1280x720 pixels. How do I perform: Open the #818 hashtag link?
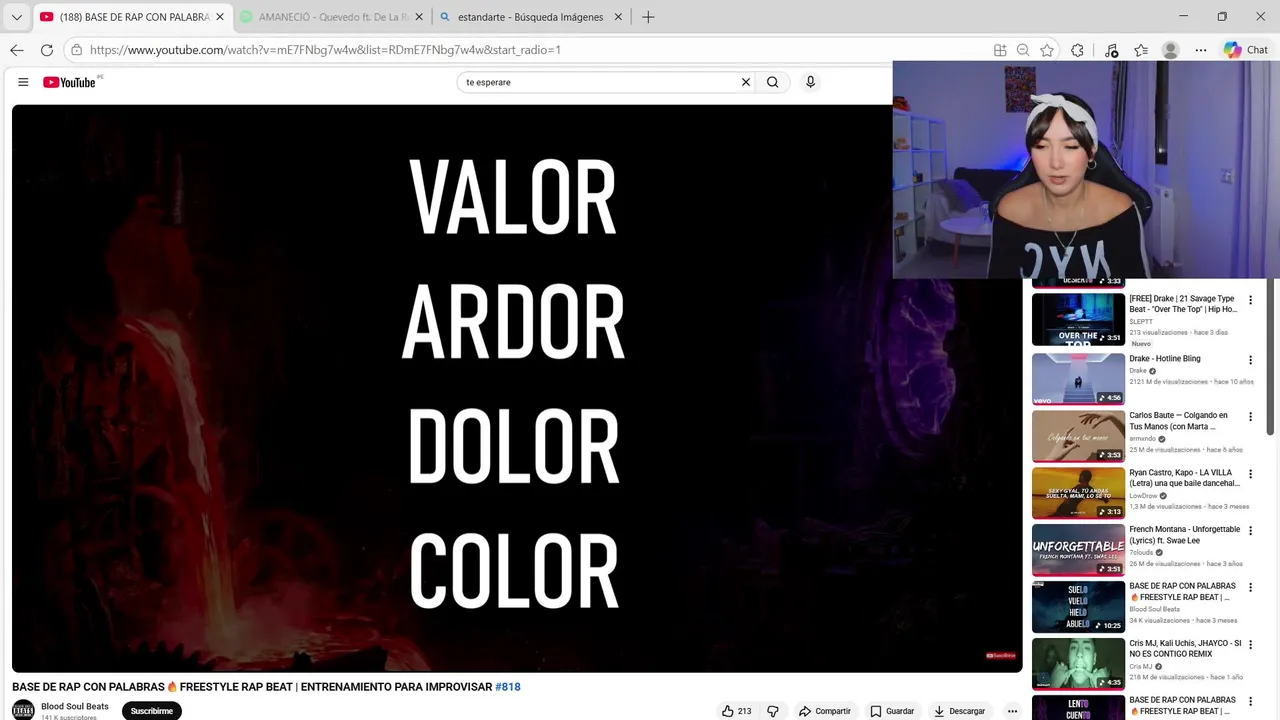508,687
